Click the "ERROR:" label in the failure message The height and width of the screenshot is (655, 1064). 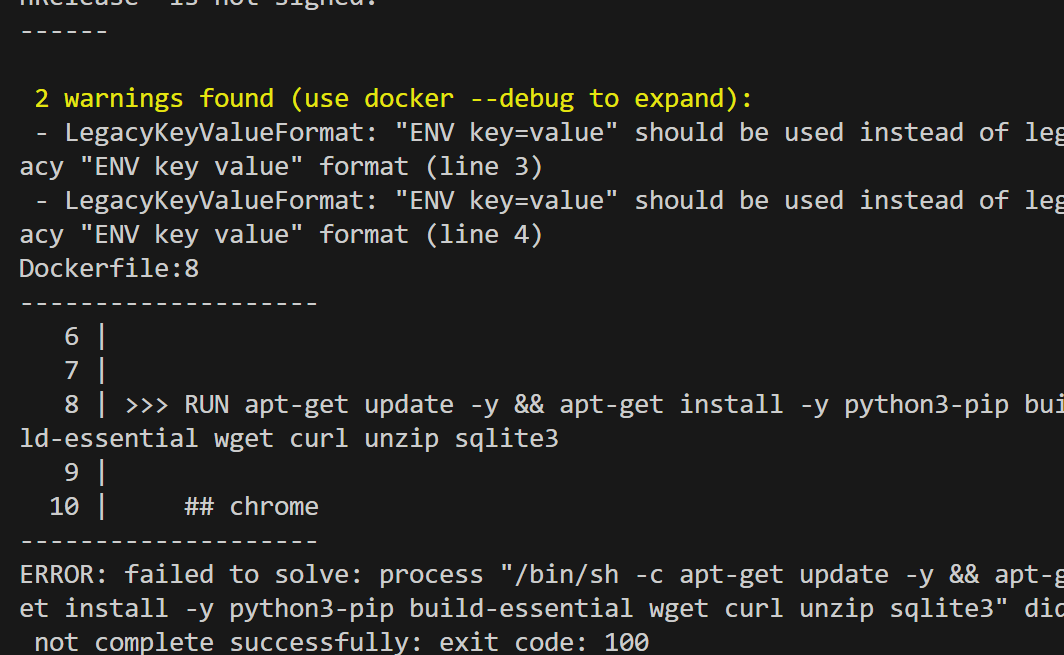[64, 575]
